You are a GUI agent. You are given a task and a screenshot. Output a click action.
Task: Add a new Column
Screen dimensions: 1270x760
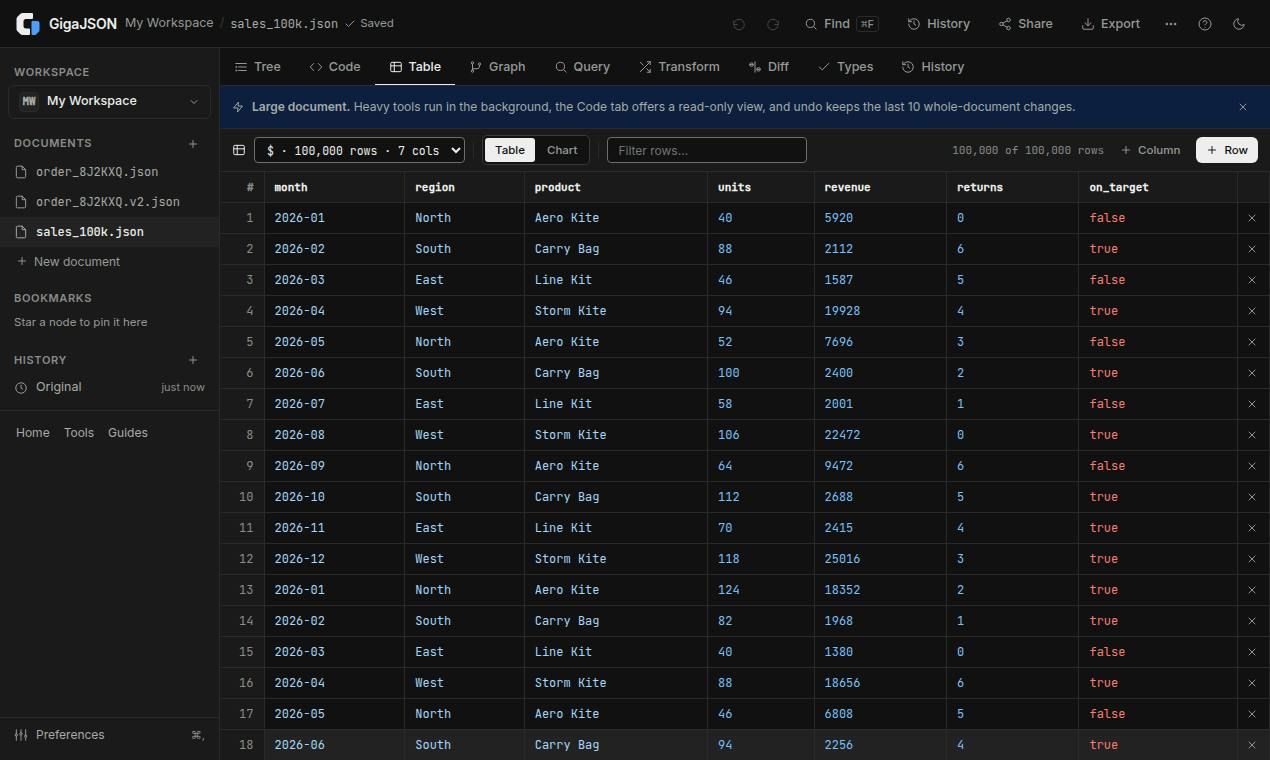(1150, 150)
